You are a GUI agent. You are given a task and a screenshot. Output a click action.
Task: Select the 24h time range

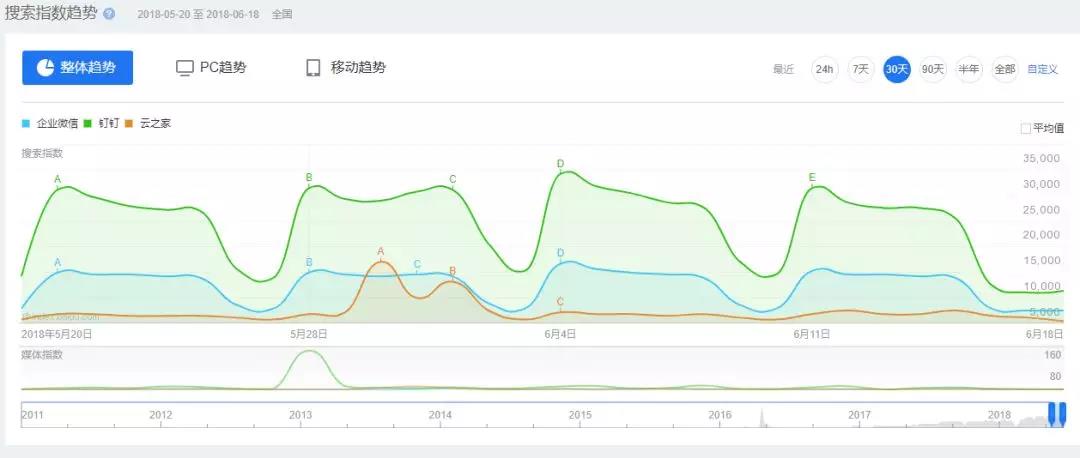[x=824, y=69]
